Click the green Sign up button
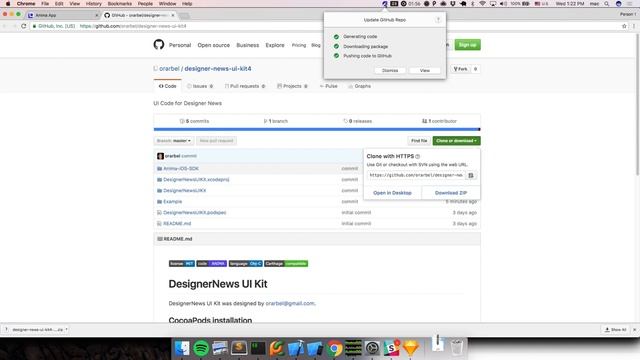Image resolution: width=640 pixels, height=360 pixels. [x=467, y=44]
